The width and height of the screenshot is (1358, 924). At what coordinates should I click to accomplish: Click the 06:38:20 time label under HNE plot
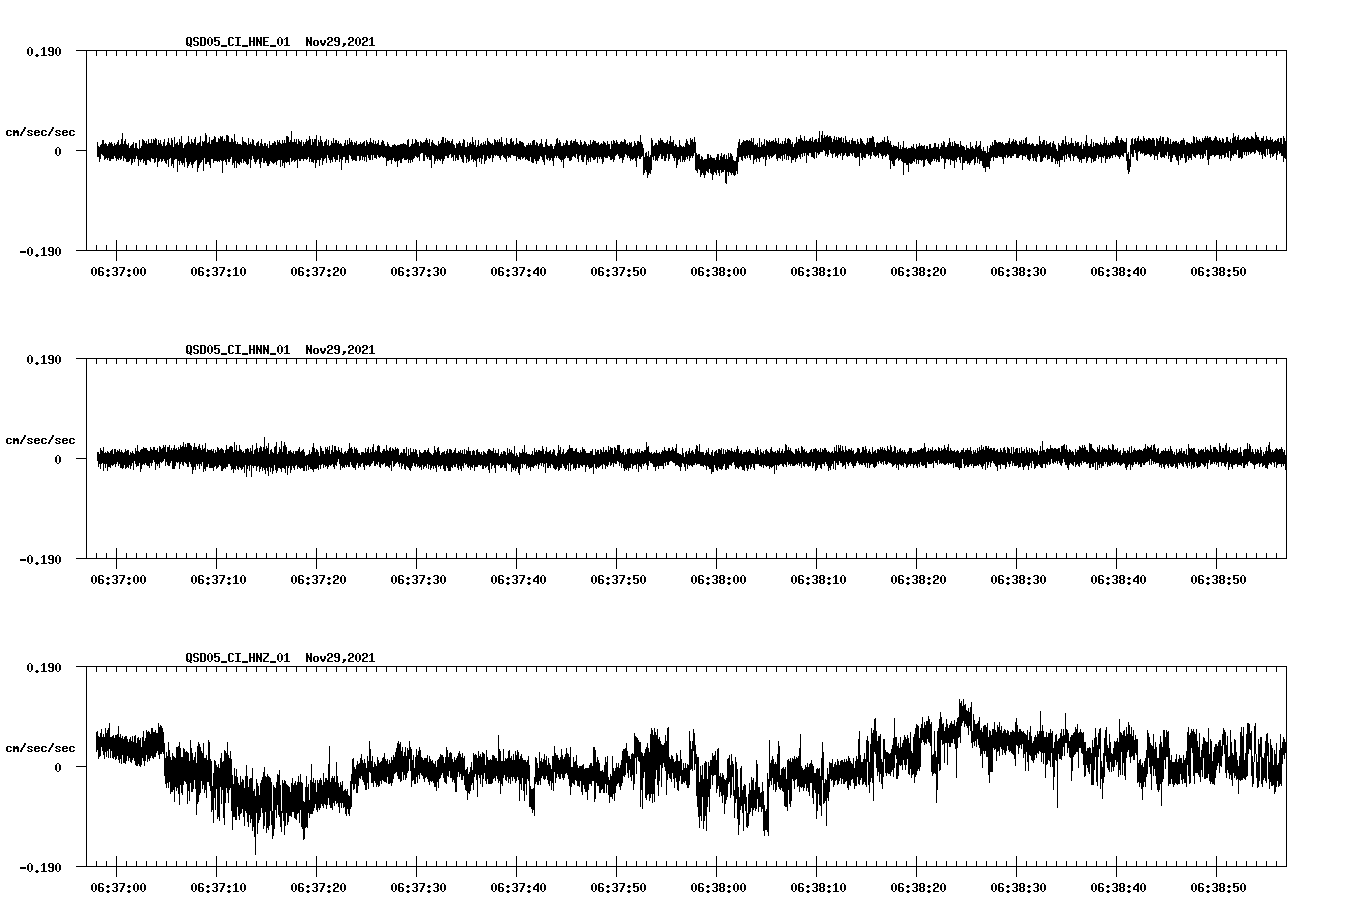point(918,272)
